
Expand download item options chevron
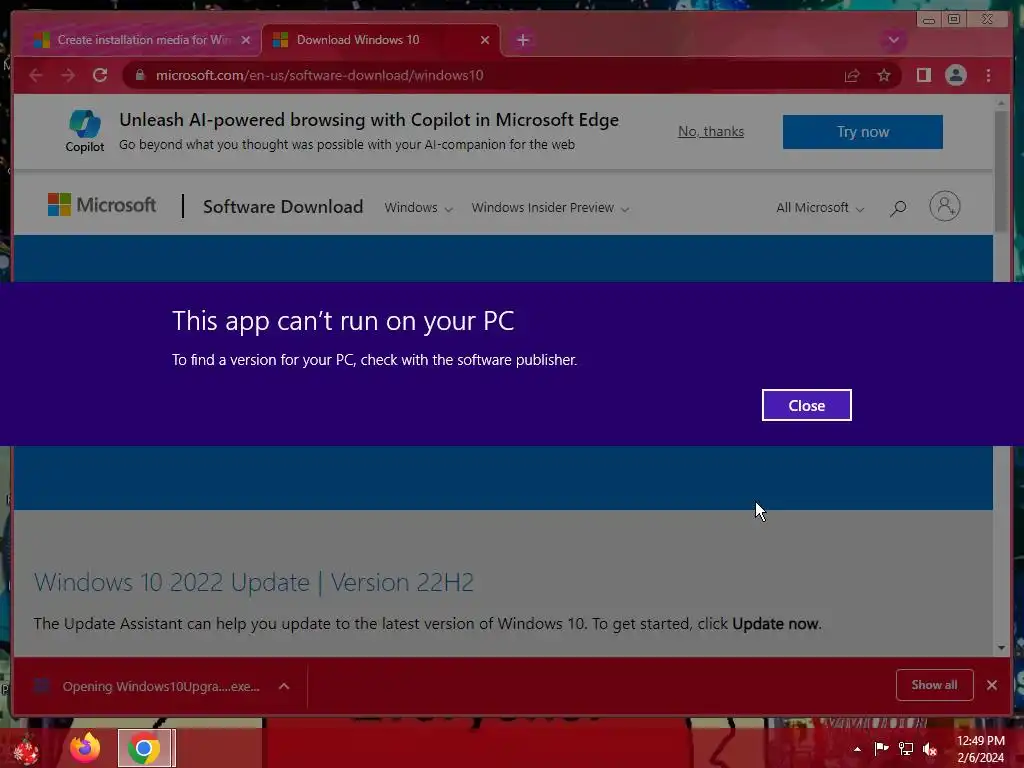click(284, 686)
